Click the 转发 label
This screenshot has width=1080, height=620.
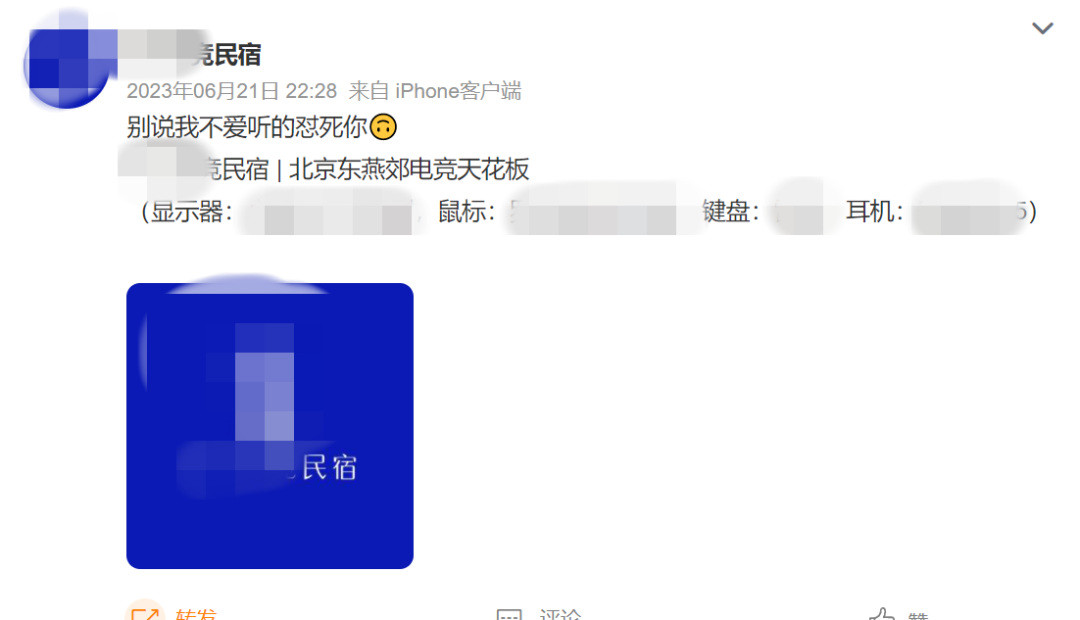point(196,614)
